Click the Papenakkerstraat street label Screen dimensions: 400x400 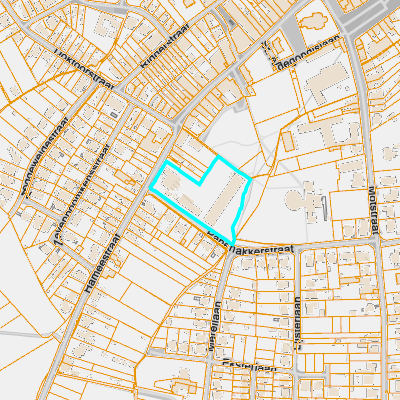(x=250, y=244)
